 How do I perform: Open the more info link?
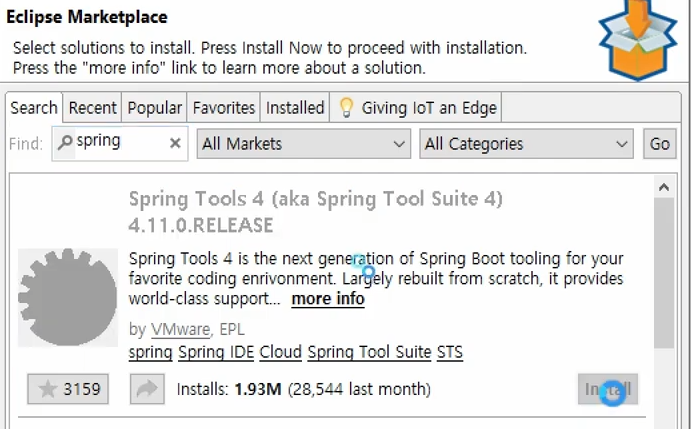[328, 299]
